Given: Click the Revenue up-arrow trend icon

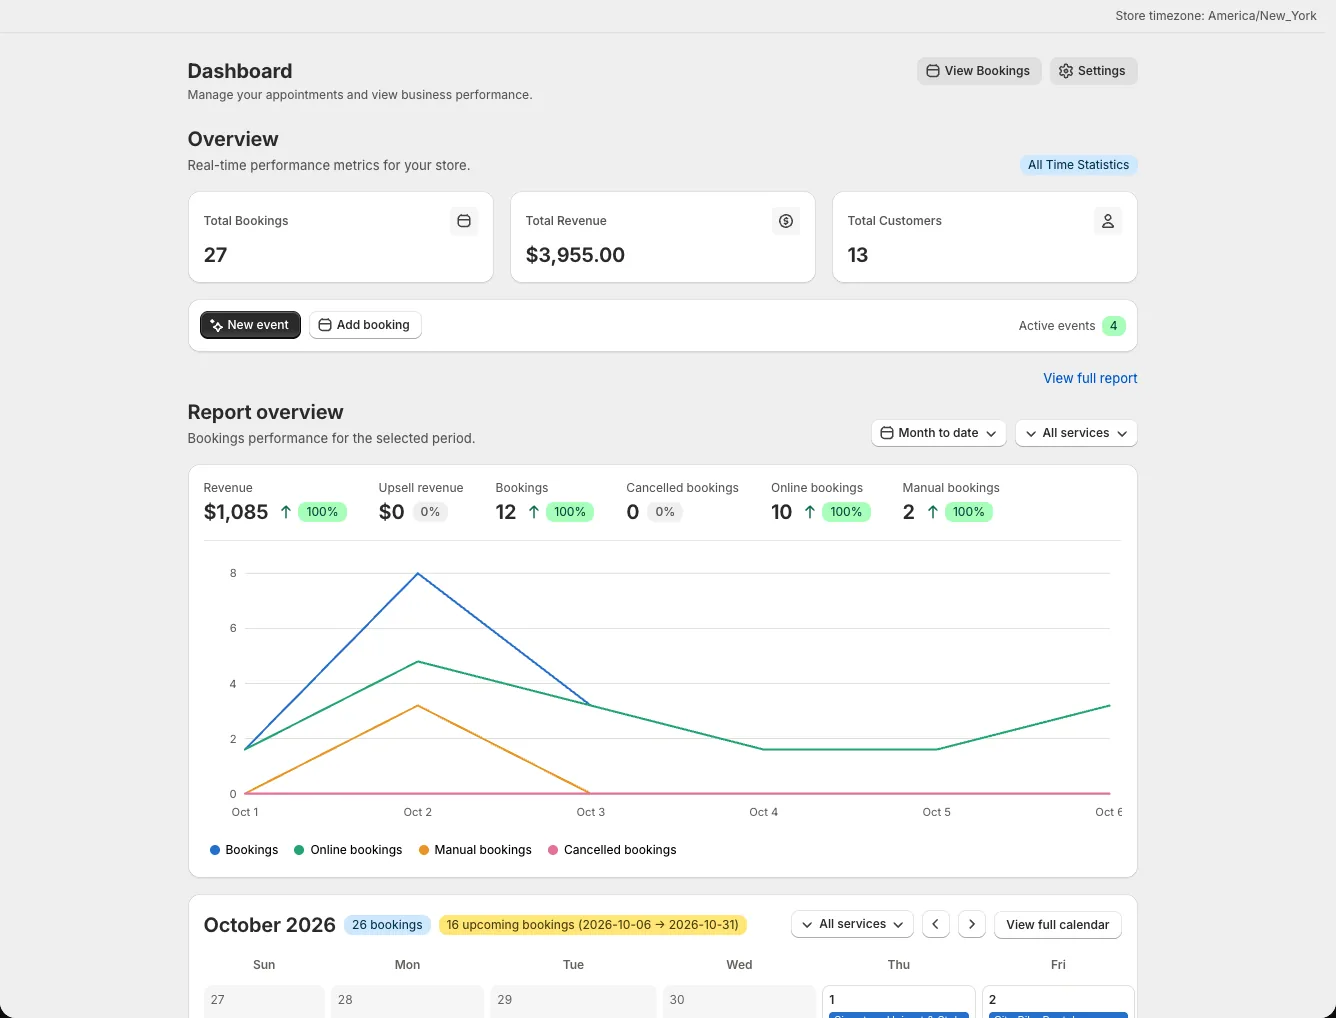Looking at the screenshot, I should pyautogui.click(x=286, y=512).
